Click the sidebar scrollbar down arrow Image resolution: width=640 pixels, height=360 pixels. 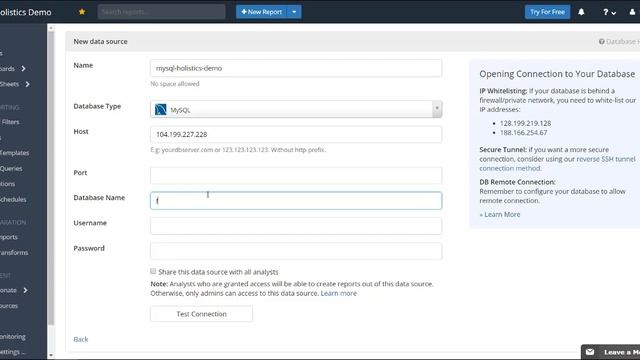click(x=51, y=355)
